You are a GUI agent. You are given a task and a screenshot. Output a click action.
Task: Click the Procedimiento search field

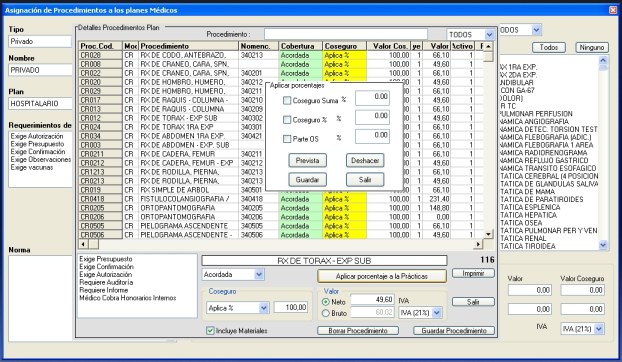pos(346,34)
